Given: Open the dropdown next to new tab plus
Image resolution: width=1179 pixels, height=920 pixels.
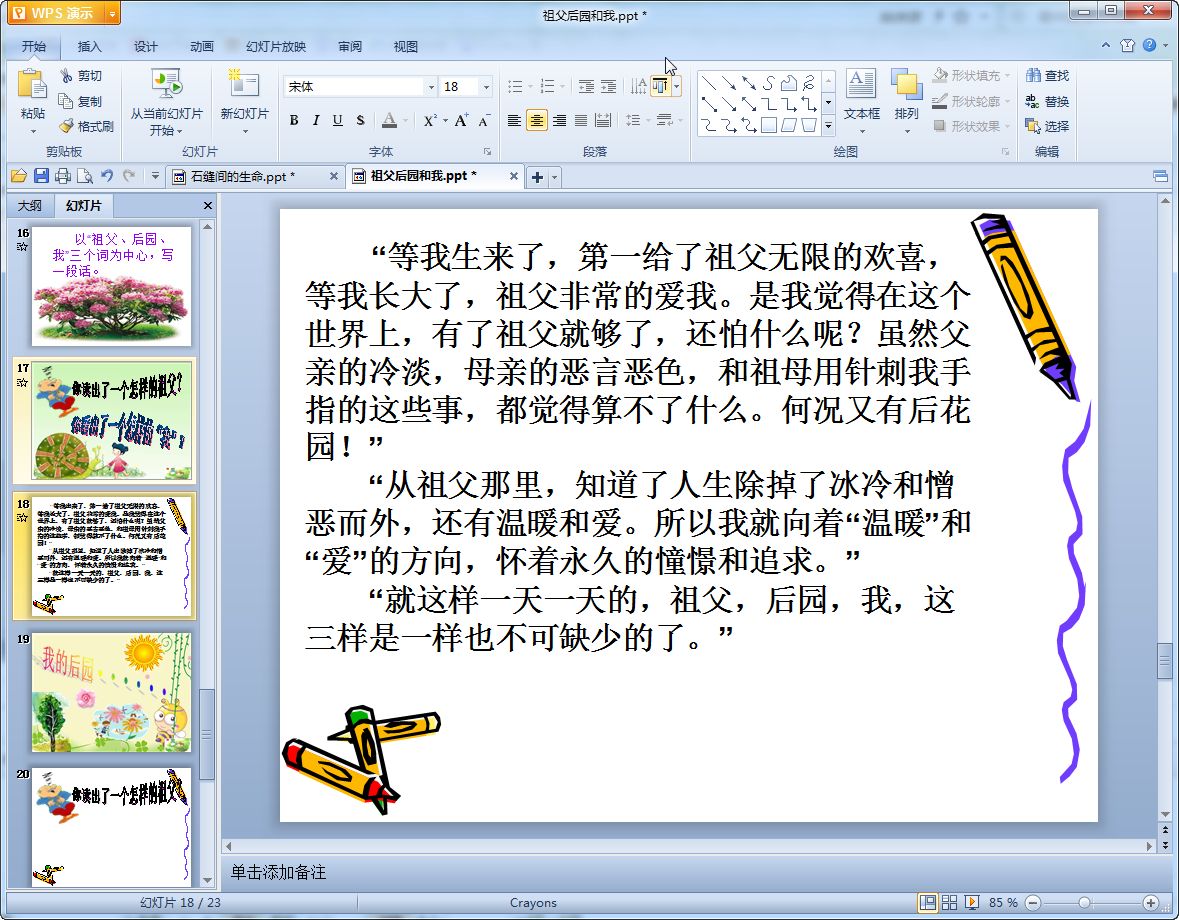Looking at the screenshot, I should tap(555, 177).
